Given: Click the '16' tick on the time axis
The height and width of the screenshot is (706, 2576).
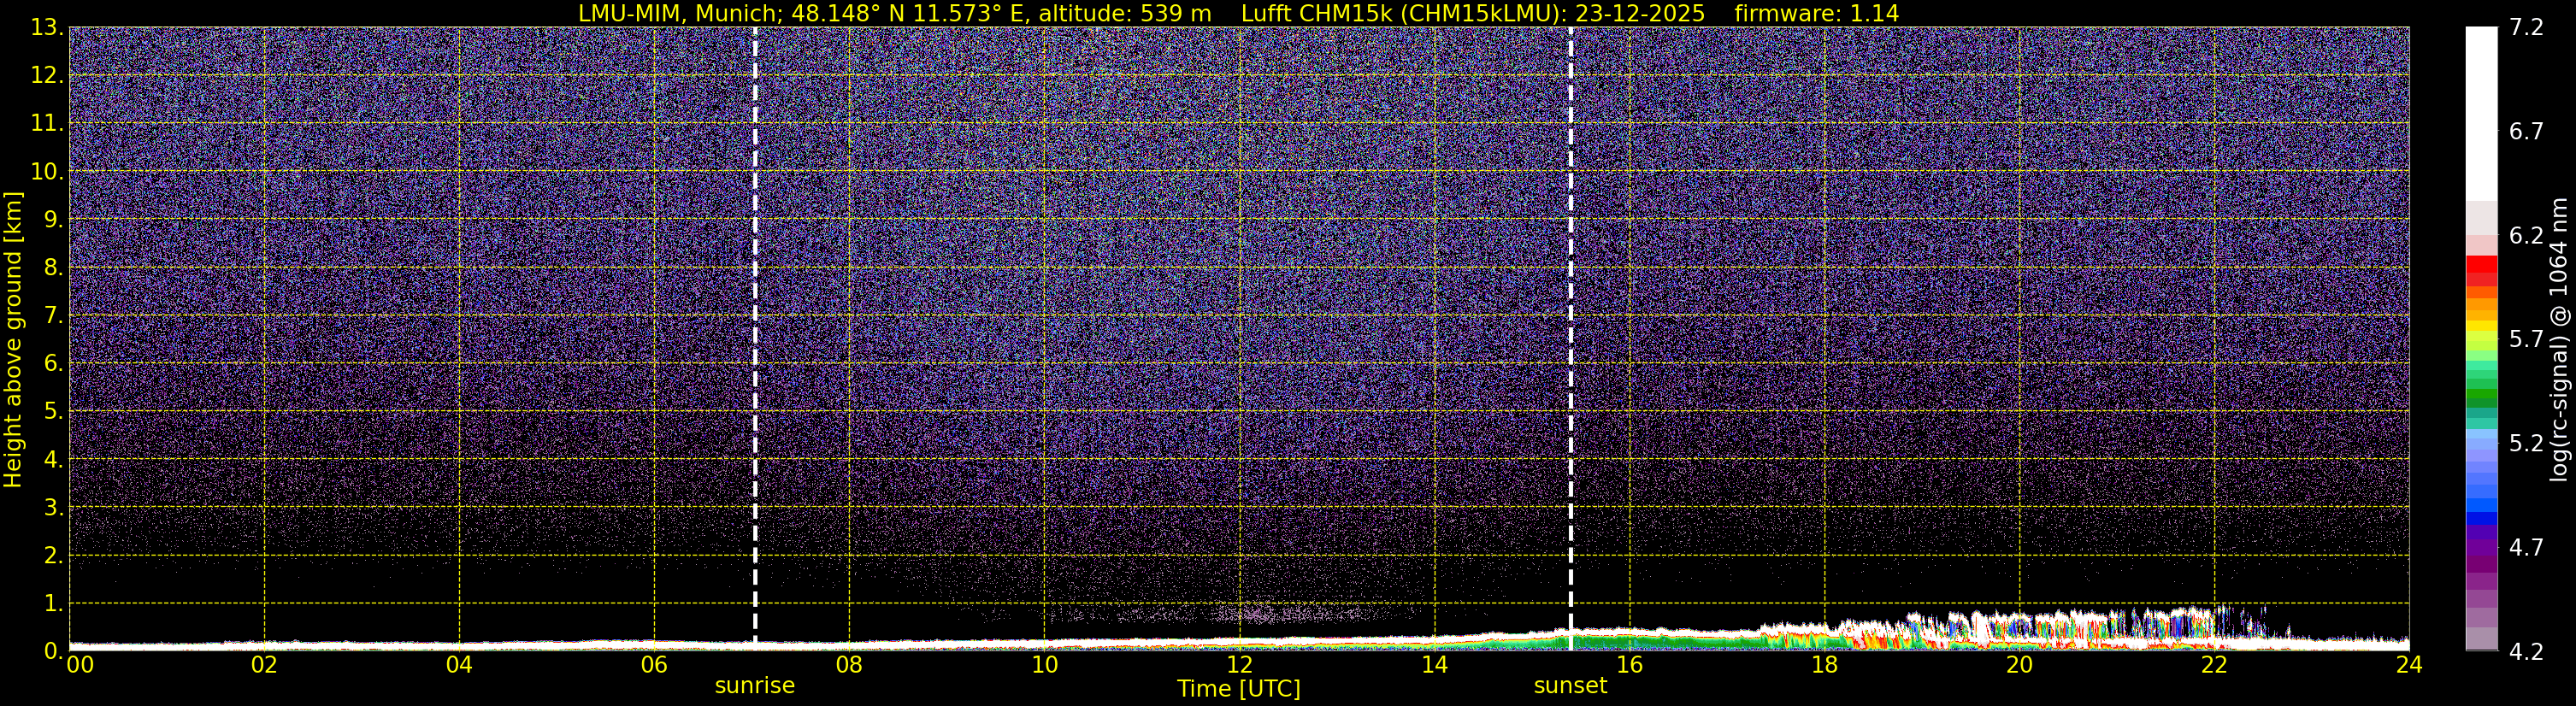Looking at the screenshot, I should pos(1629,666).
